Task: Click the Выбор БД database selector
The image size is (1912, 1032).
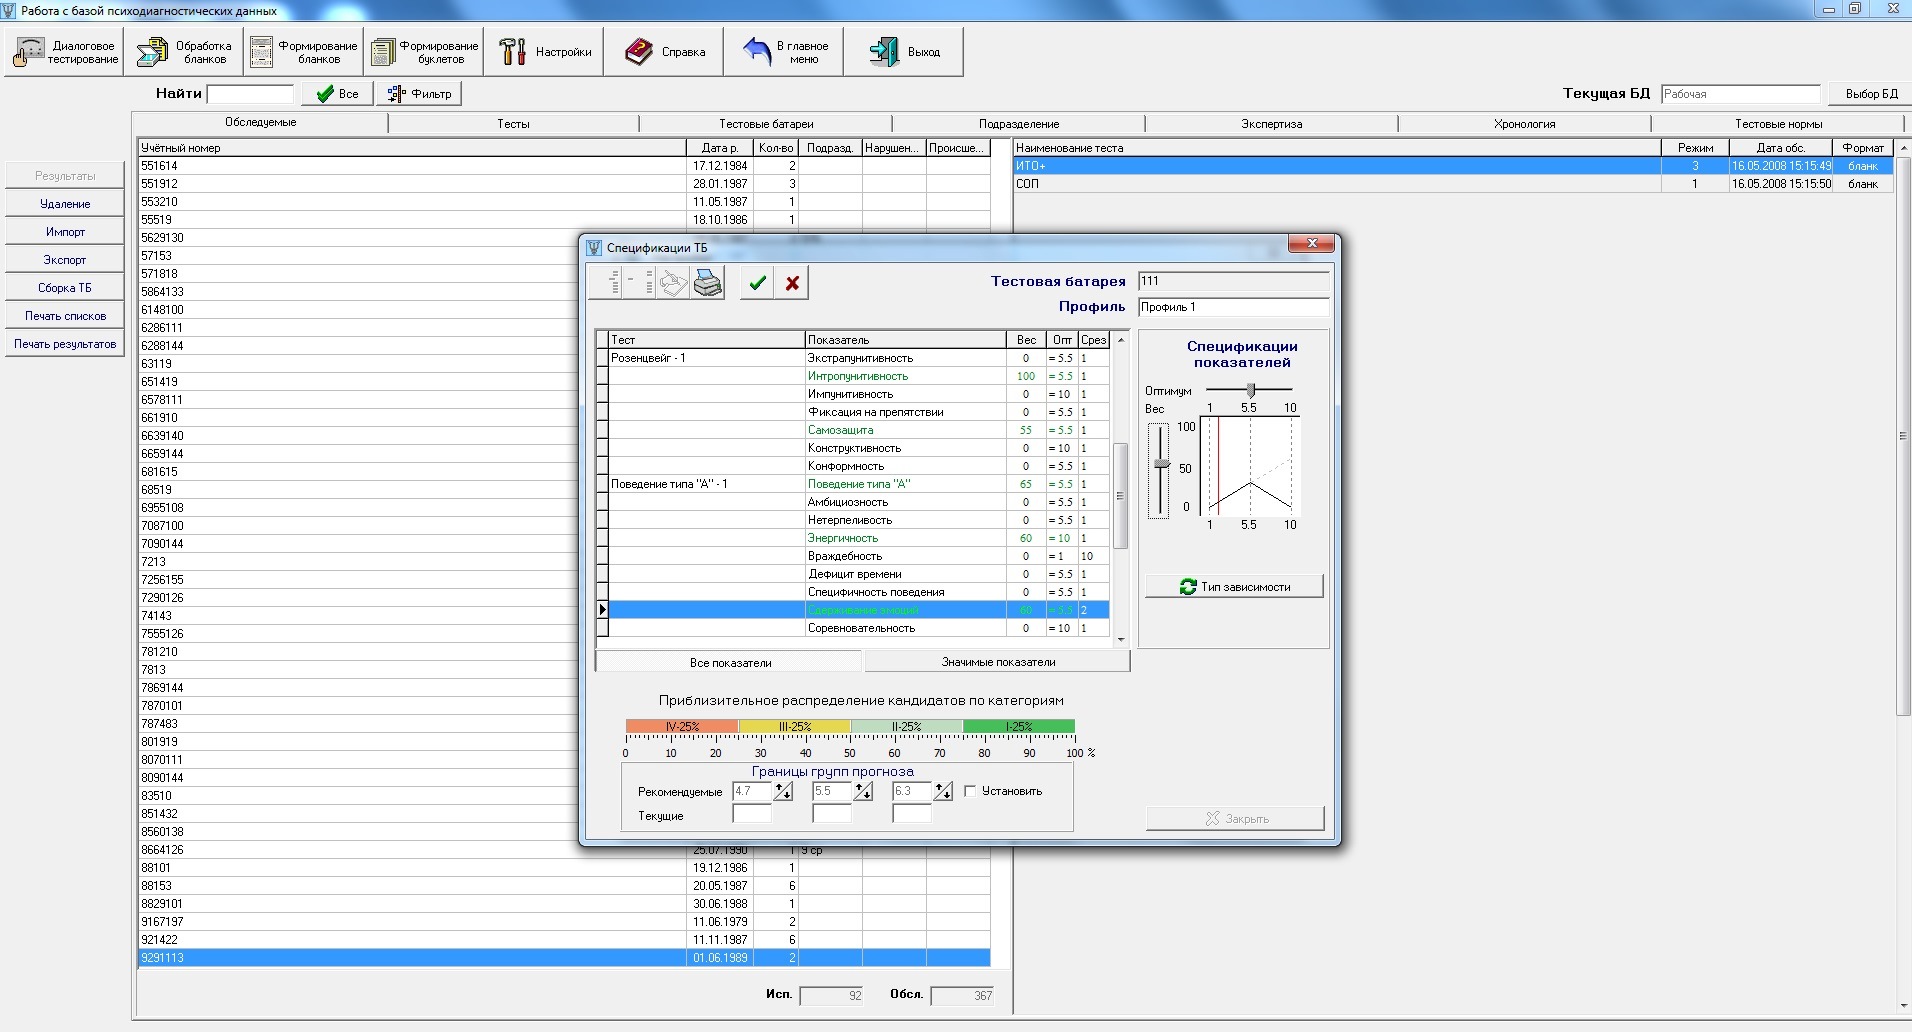Action: [x=1870, y=94]
